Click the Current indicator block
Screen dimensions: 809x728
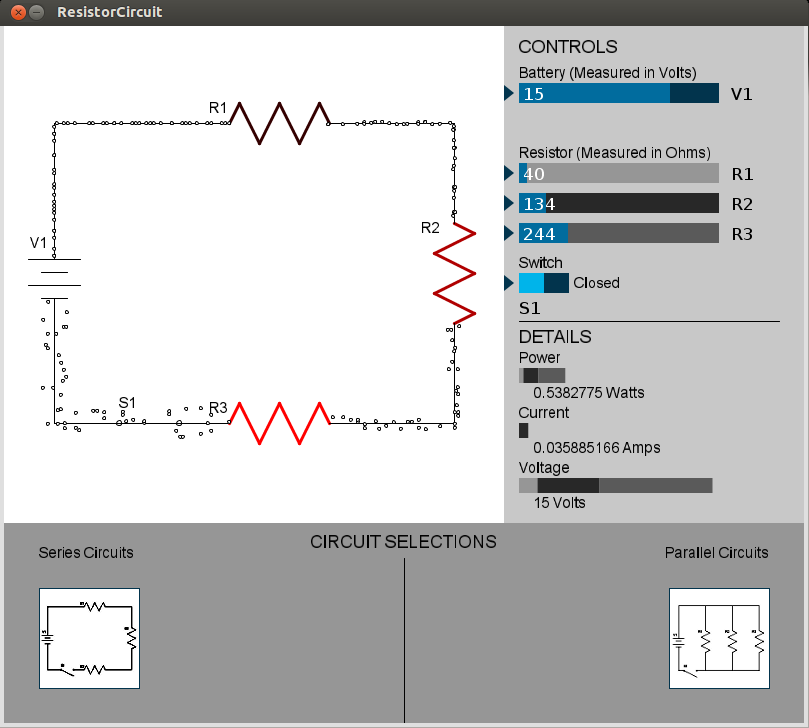(x=524, y=430)
